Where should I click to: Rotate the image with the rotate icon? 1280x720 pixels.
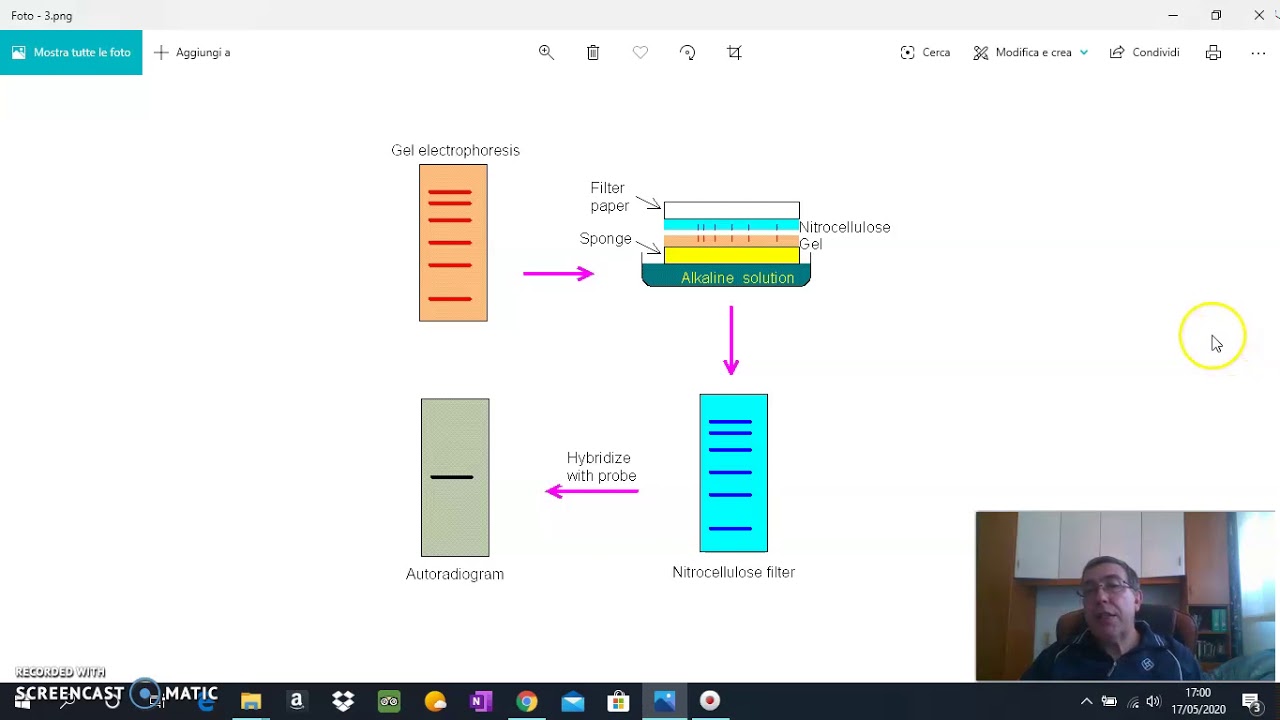pos(687,52)
